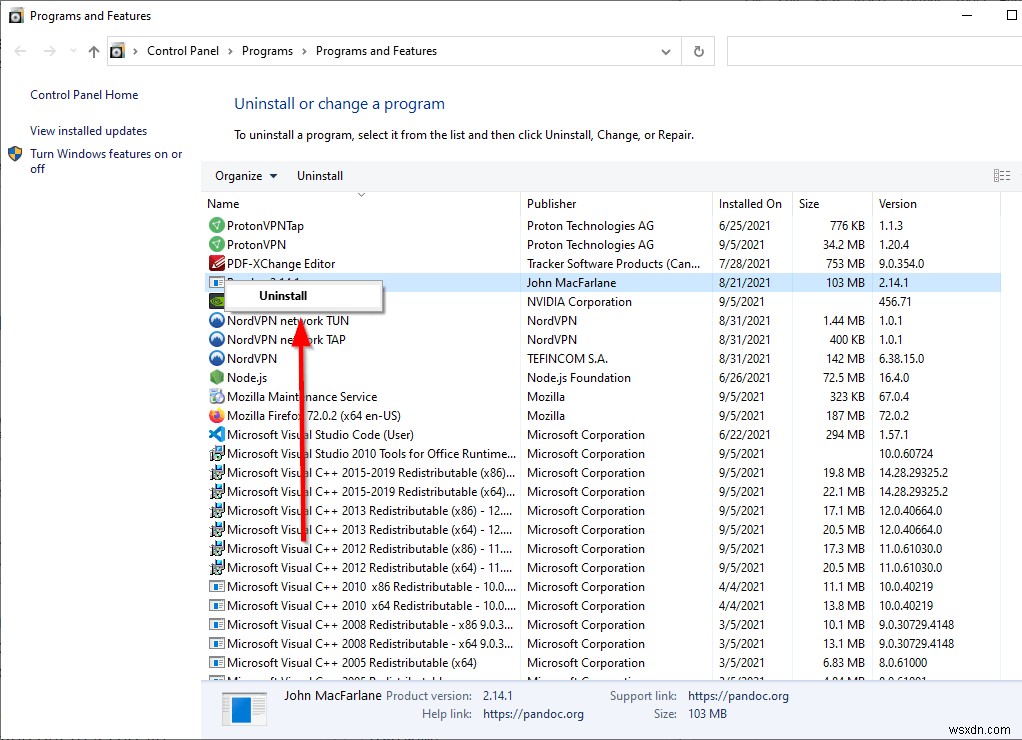Navigate to Programs via the breadcrumb
Viewport: 1022px width, 740px height.
coord(268,50)
